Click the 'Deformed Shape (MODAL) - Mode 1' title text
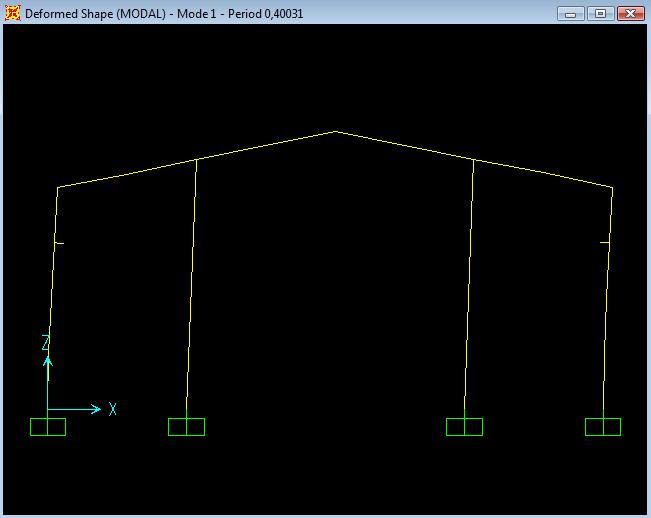651x518 pixels. pyautogui.click(x=120, y=14)
